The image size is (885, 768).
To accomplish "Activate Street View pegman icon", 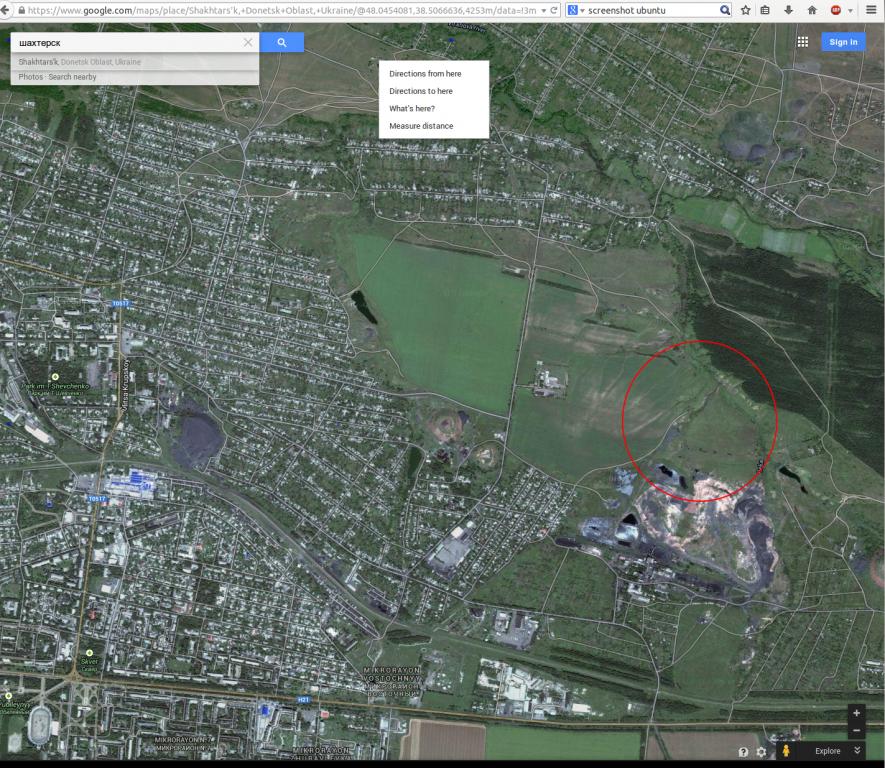I will click(x=787, y=751).
